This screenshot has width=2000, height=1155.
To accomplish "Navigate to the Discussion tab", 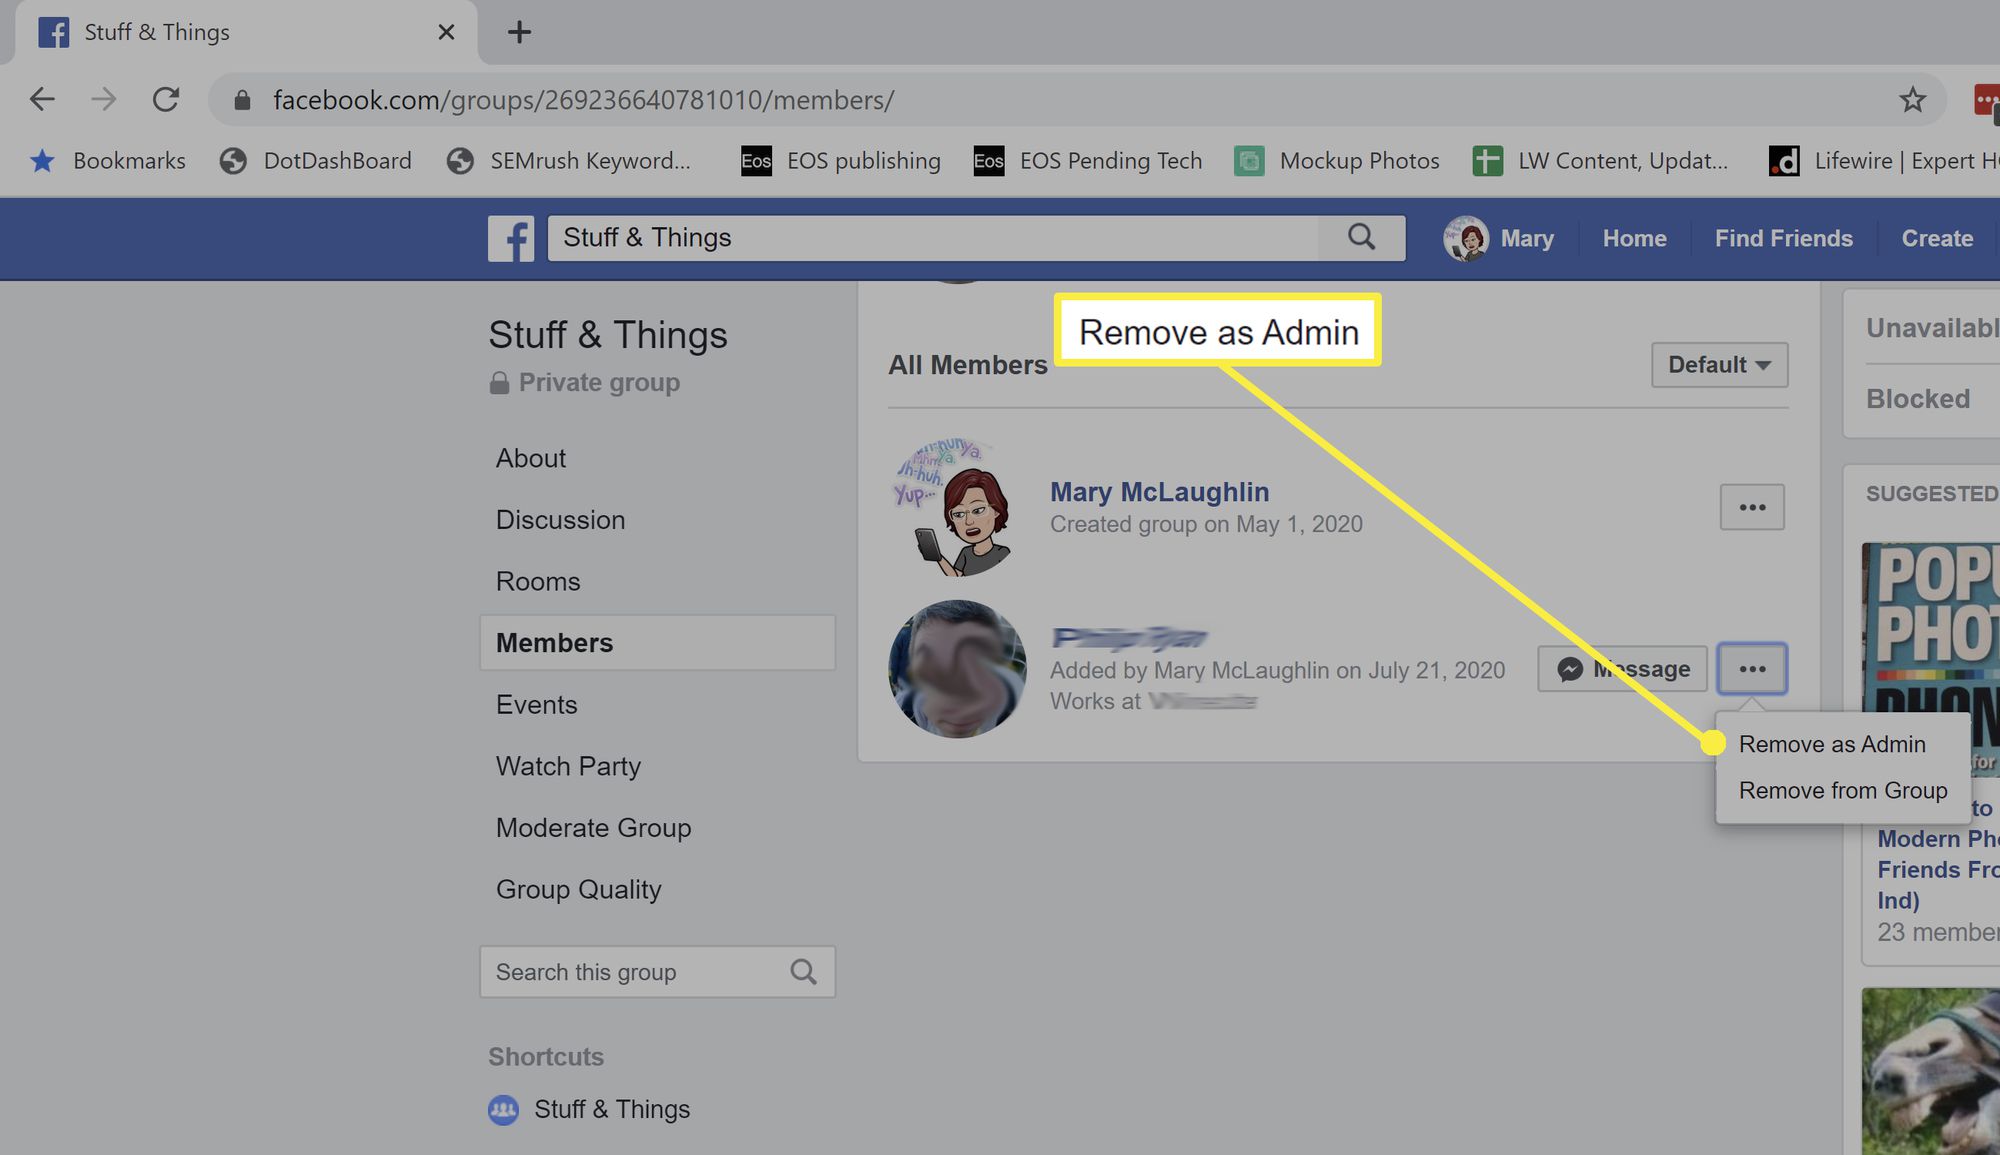I will click(x=561, y=518).
